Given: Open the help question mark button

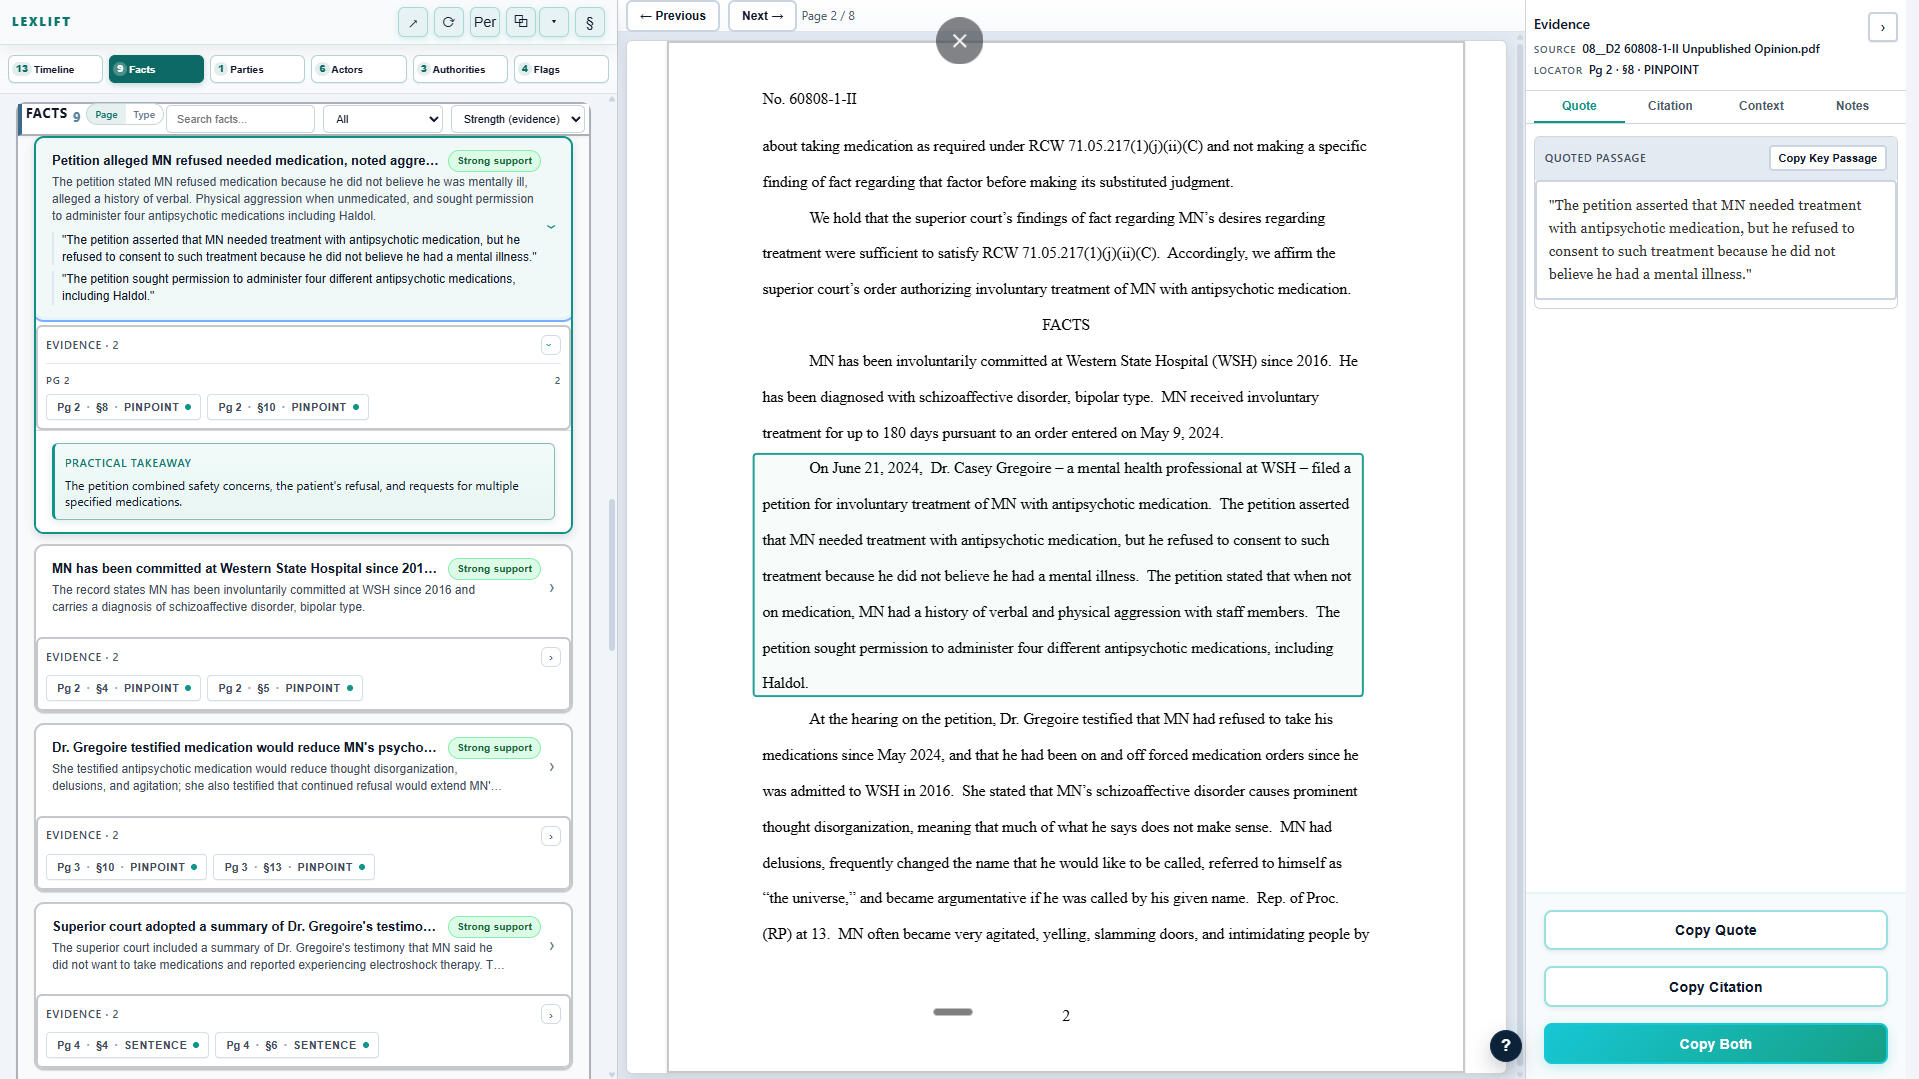Looking at the screenshot, I should coord(1505,1045).
